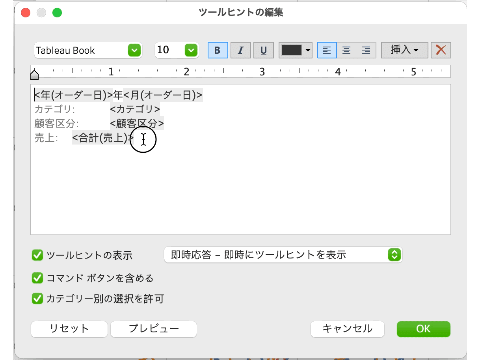Click the 顧客区分: label text
The height and width of the screenshot is (360, 480).
point(57,123)
